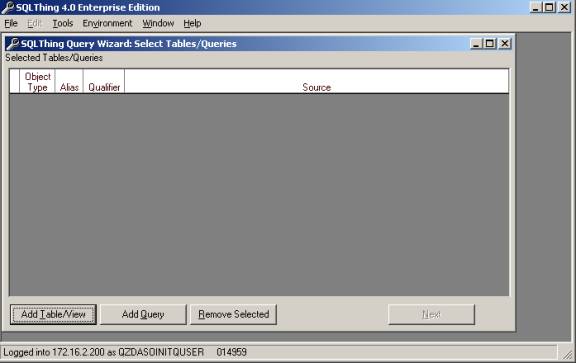Click the Add Table/View button
Screen dimensions: 576x363
[x=53, y=315]
